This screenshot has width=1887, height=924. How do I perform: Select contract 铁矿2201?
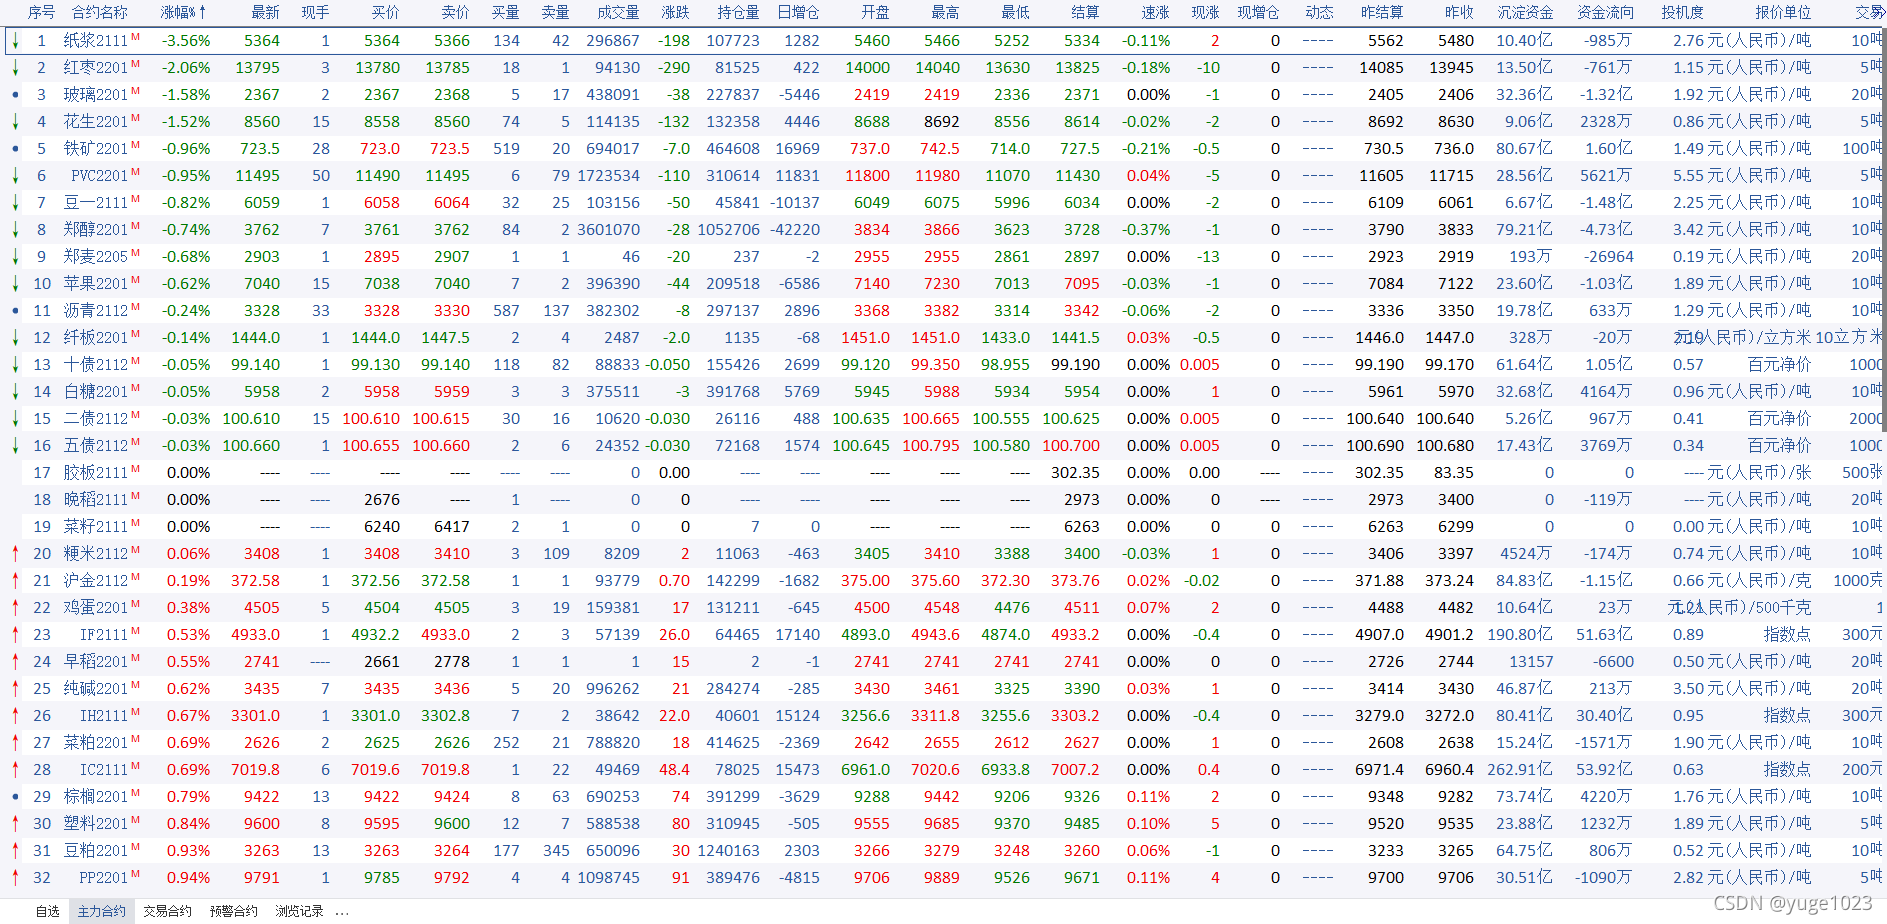95,149
